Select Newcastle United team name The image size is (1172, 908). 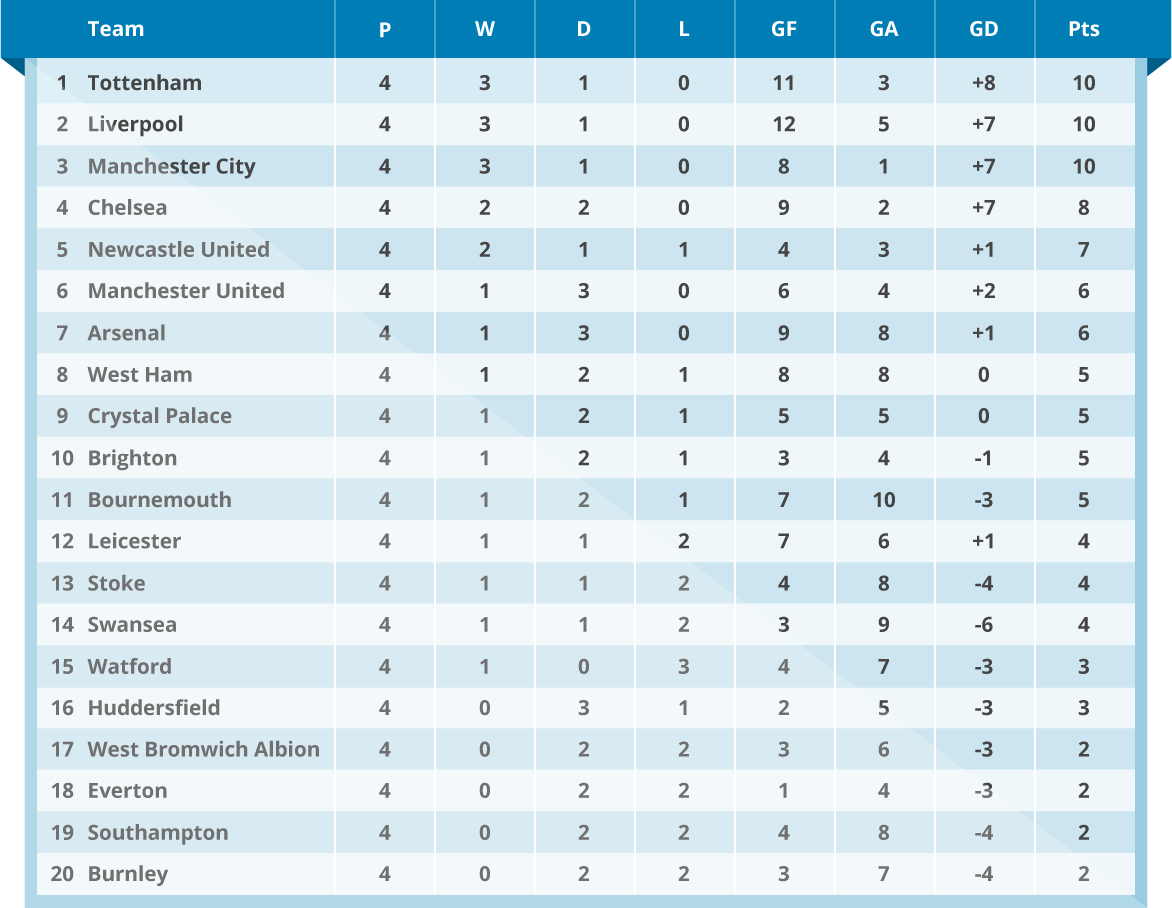coord(178,250)
